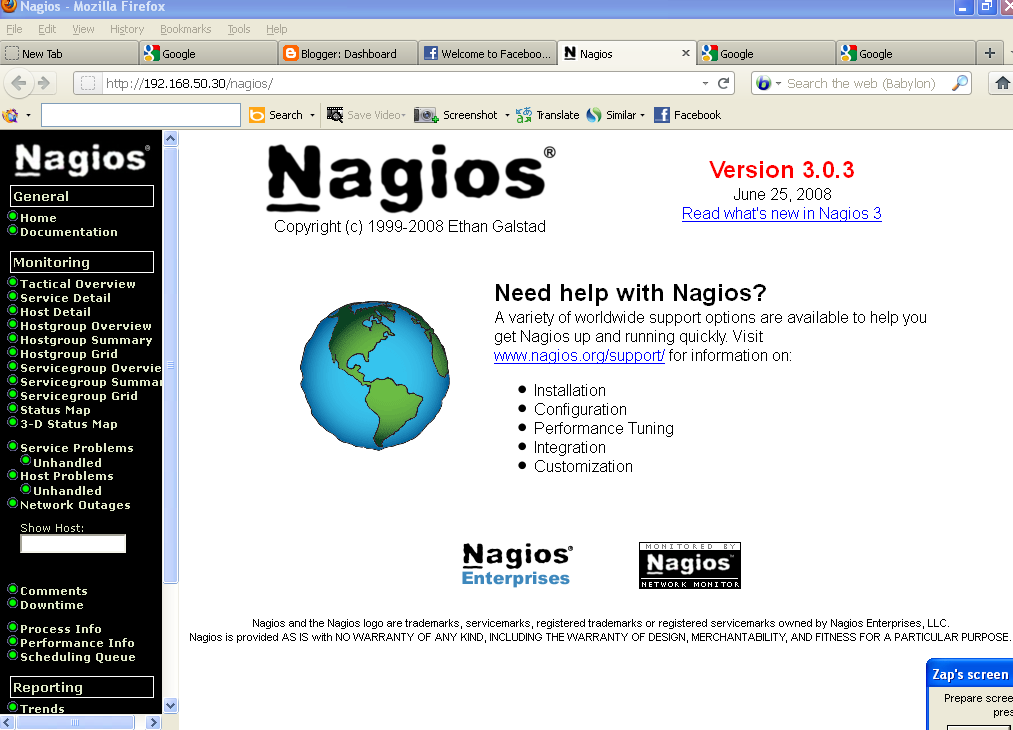Open Downtime in the sidebar
This screenshot has width=1013, height=730.
point(52,605)
